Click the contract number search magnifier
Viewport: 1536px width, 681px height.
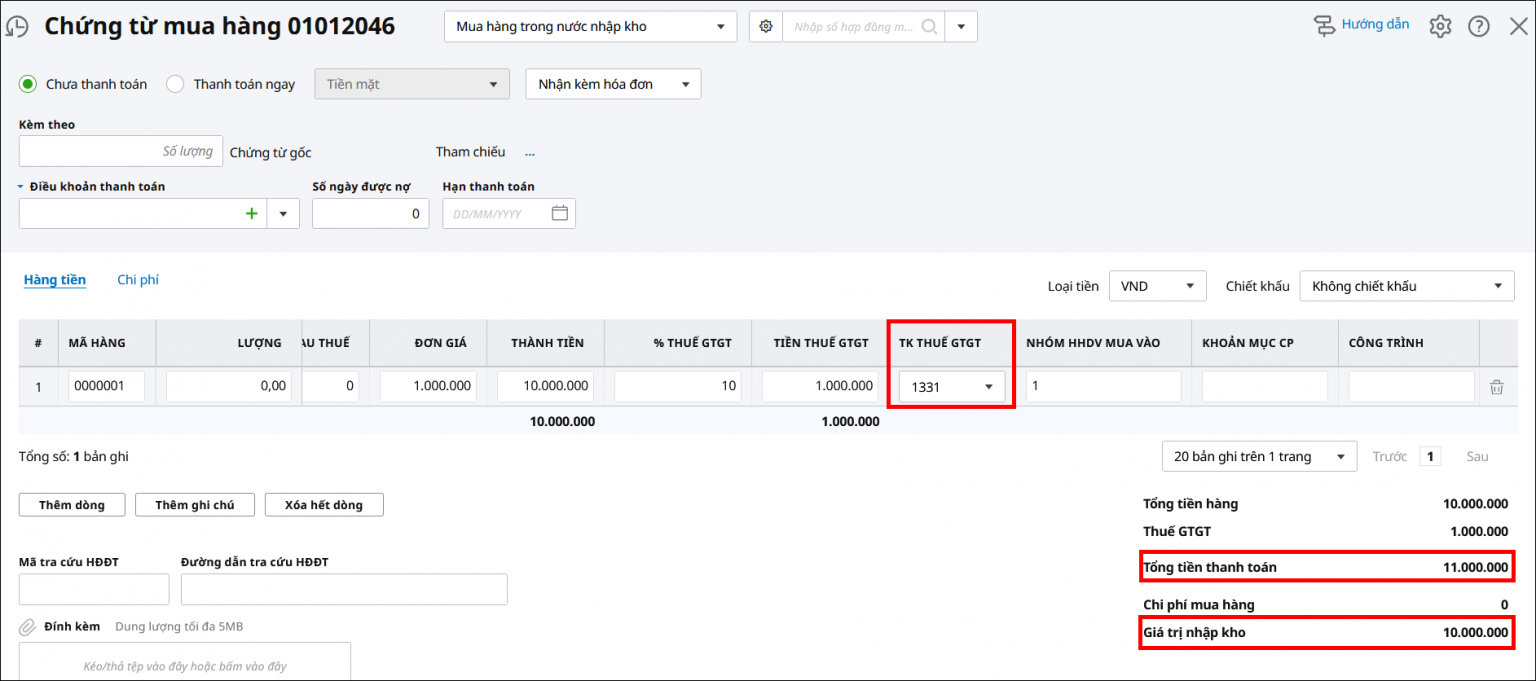pyautogui.click(x=929, y=27)
